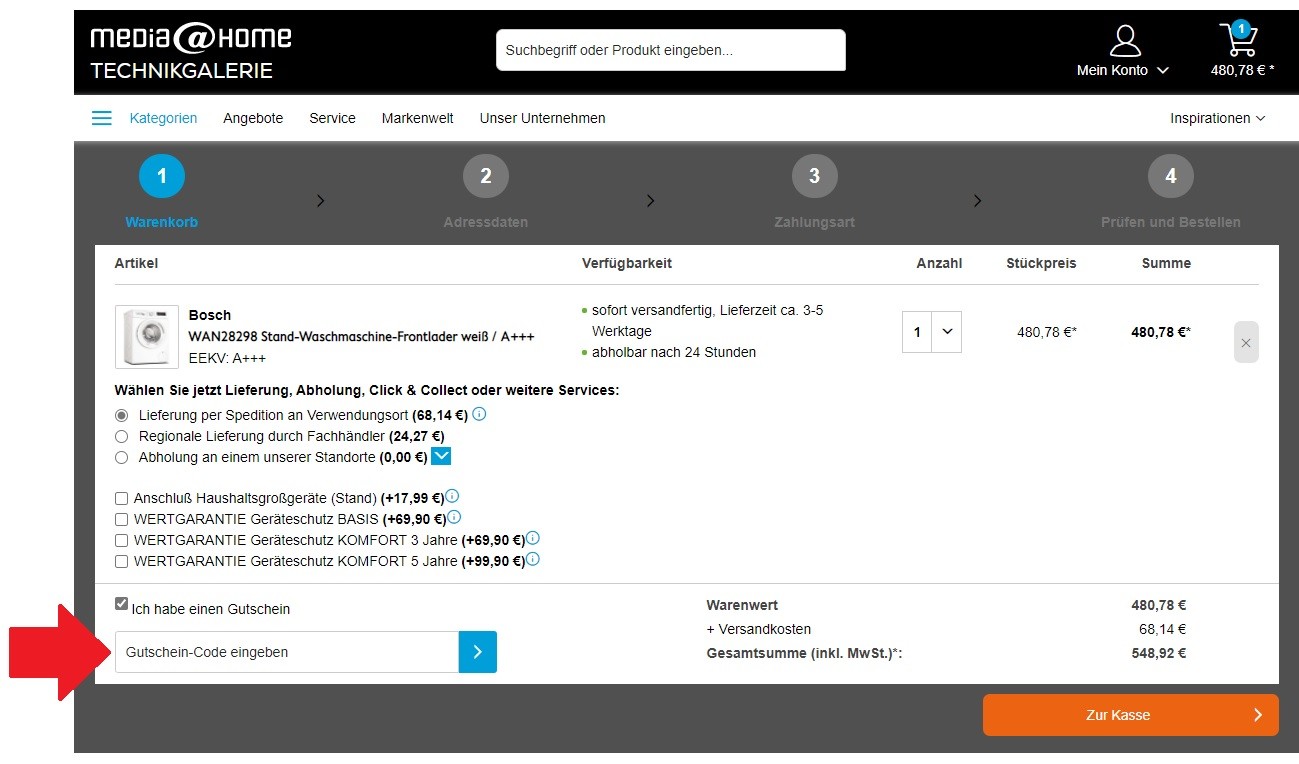Select Regionale Lieferung durch Fachhändler option

point(122,437)
